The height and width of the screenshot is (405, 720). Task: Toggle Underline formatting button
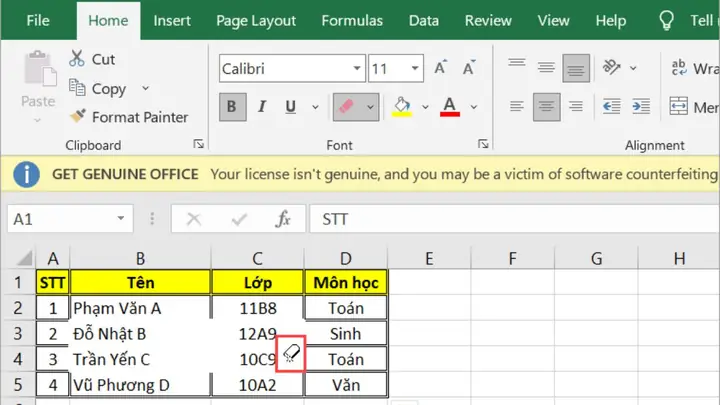point(290,107)
